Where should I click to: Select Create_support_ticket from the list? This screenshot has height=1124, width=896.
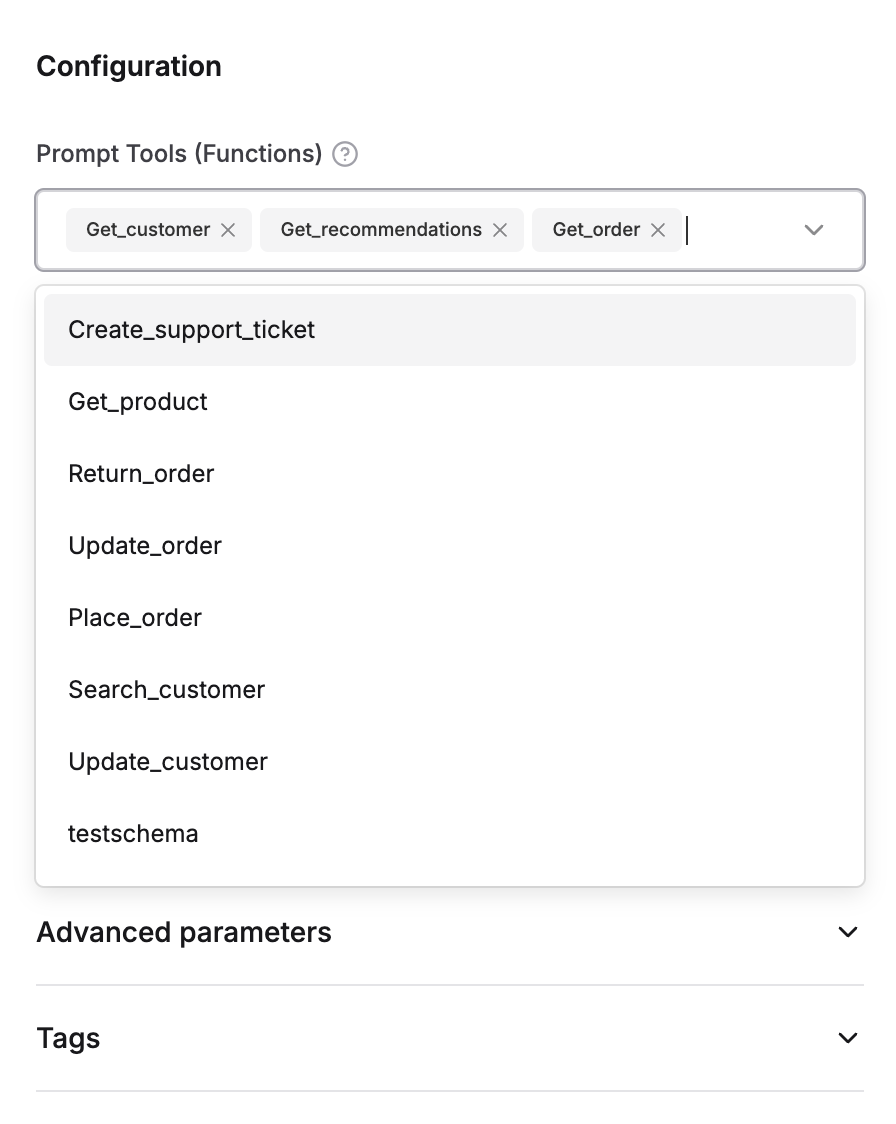click(191, 329)
